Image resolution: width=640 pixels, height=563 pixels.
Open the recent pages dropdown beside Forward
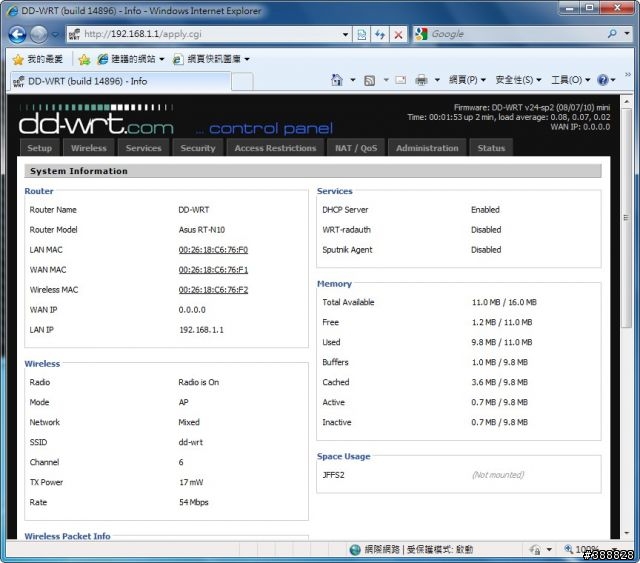[55, 35]
